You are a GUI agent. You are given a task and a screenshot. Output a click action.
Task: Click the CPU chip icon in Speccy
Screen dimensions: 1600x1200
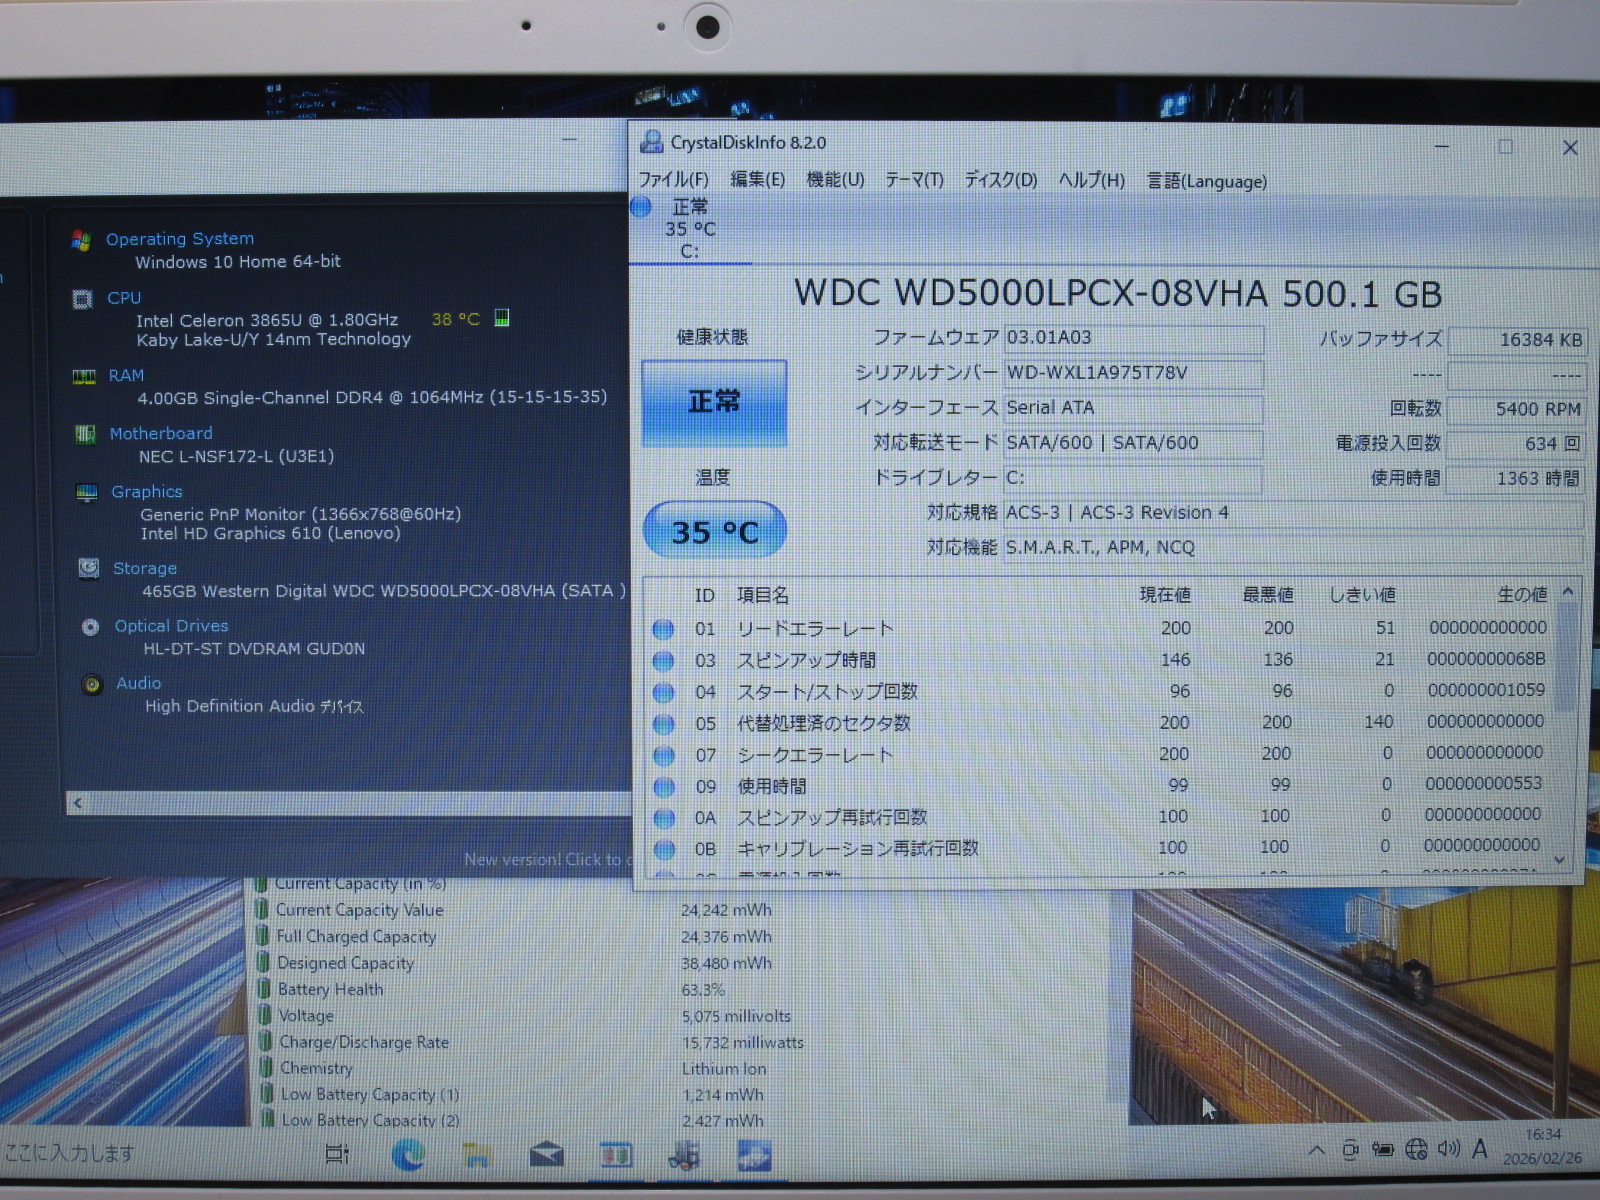click(83, 299)
